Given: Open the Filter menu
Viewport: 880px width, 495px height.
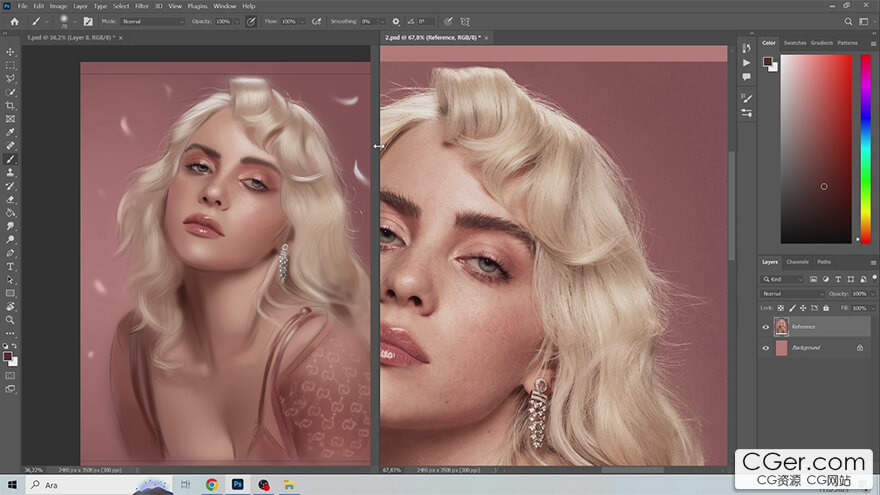Looking at the screenshot, I should coord(141,6).
